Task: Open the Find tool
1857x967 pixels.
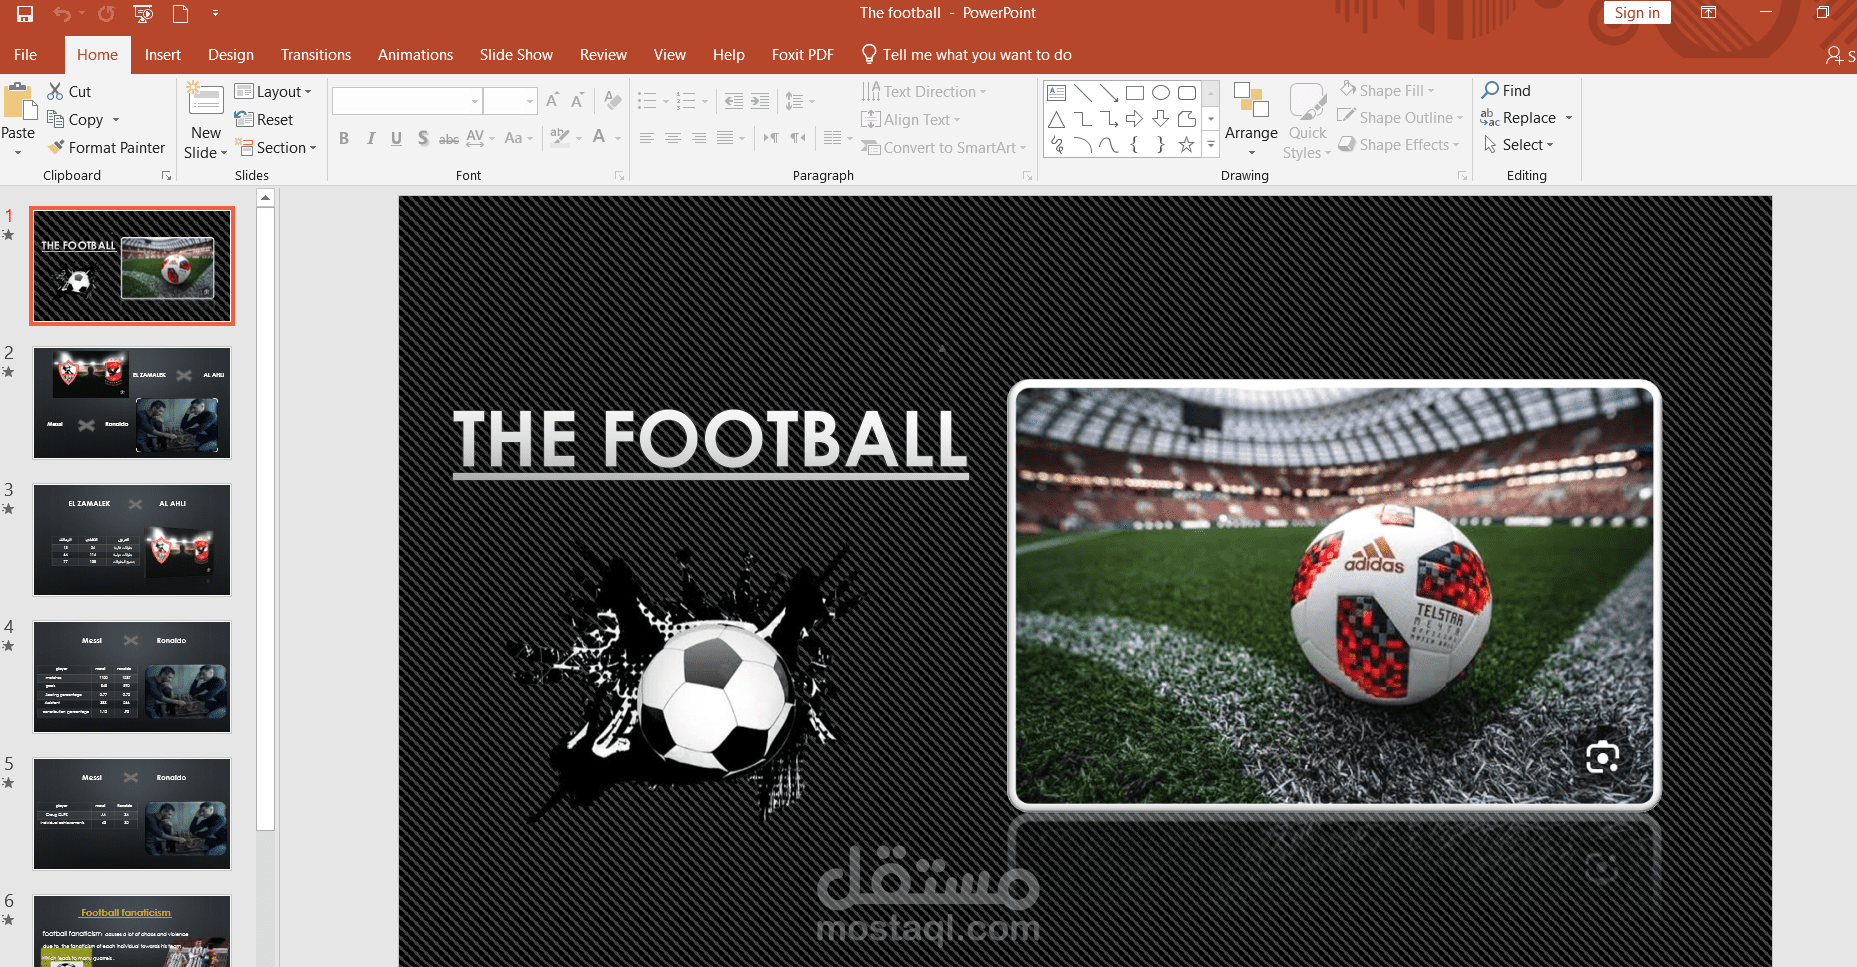Action: (x=1508, y=90)
